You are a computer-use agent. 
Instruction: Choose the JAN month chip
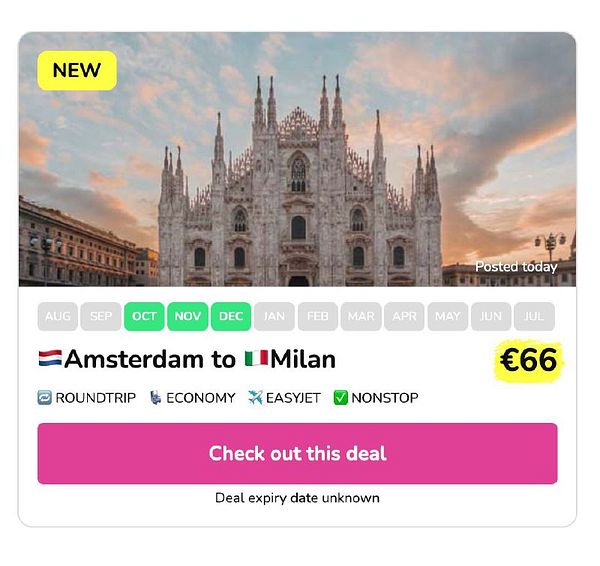[274, 316]
